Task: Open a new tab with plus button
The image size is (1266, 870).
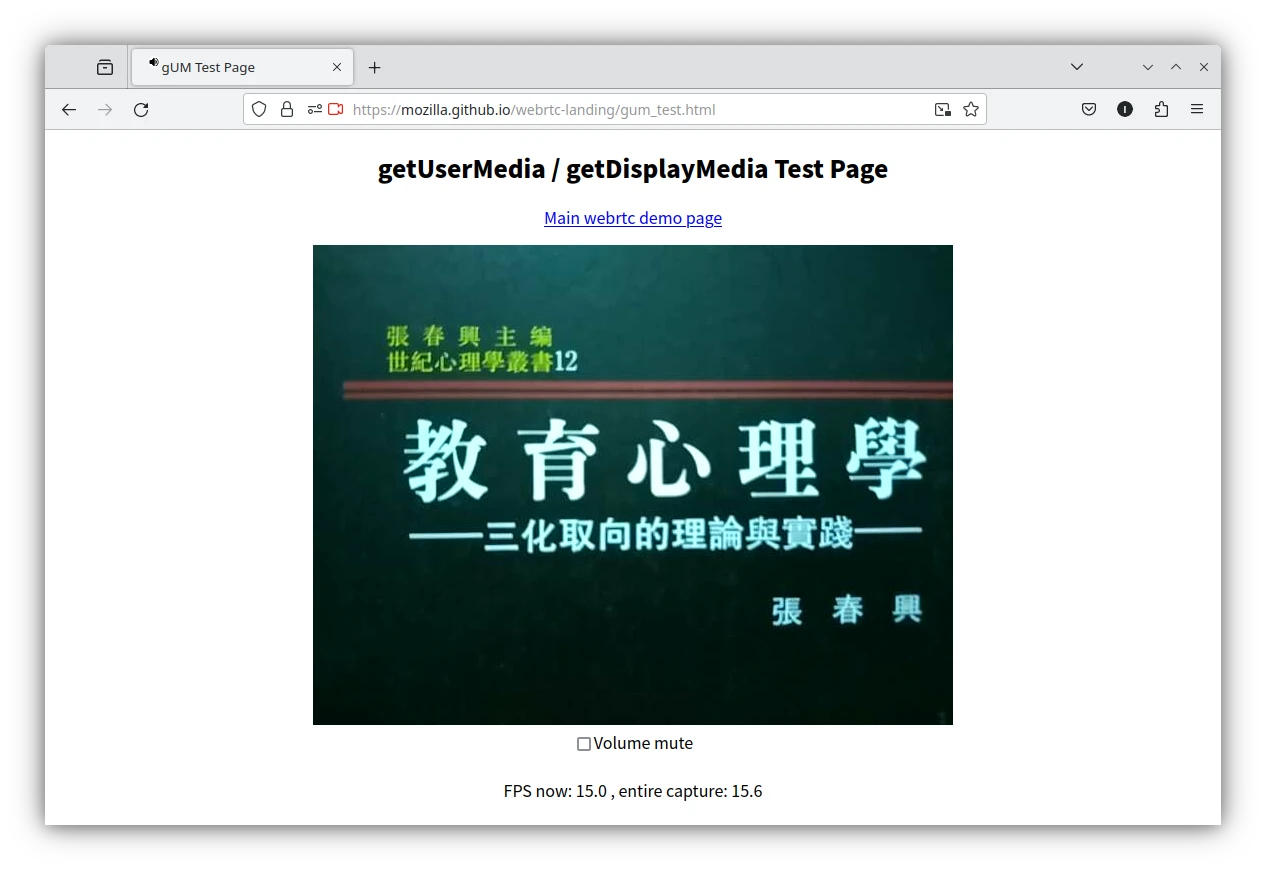Action: point(374,67)
